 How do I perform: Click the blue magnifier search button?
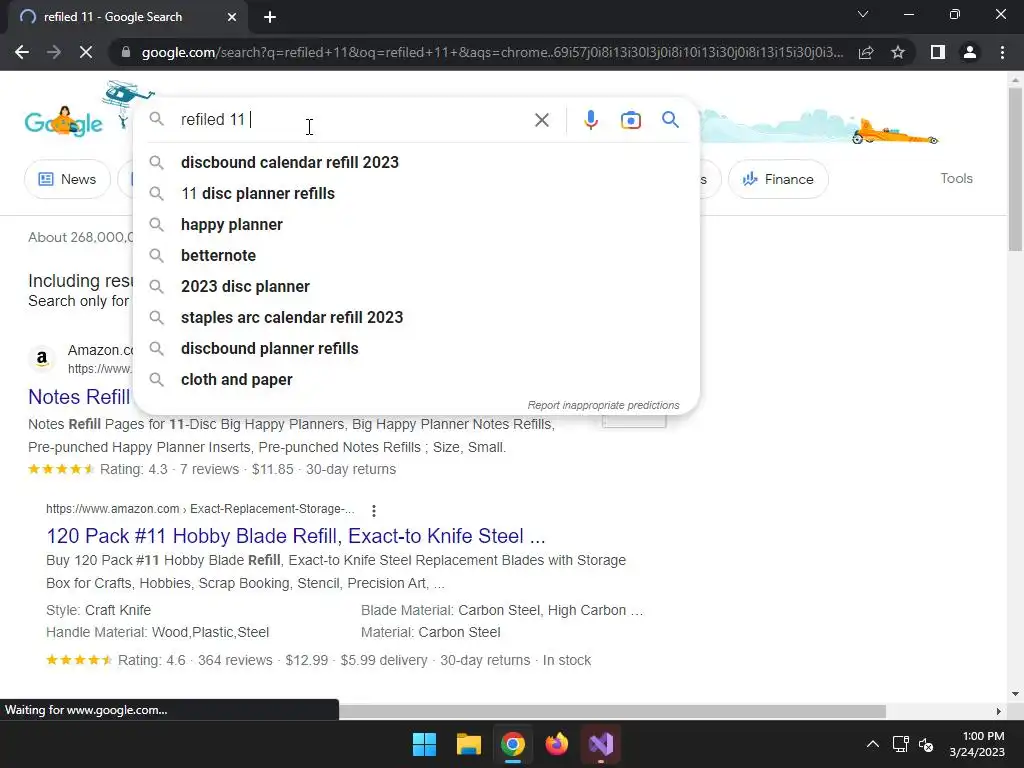pos(670,120)
